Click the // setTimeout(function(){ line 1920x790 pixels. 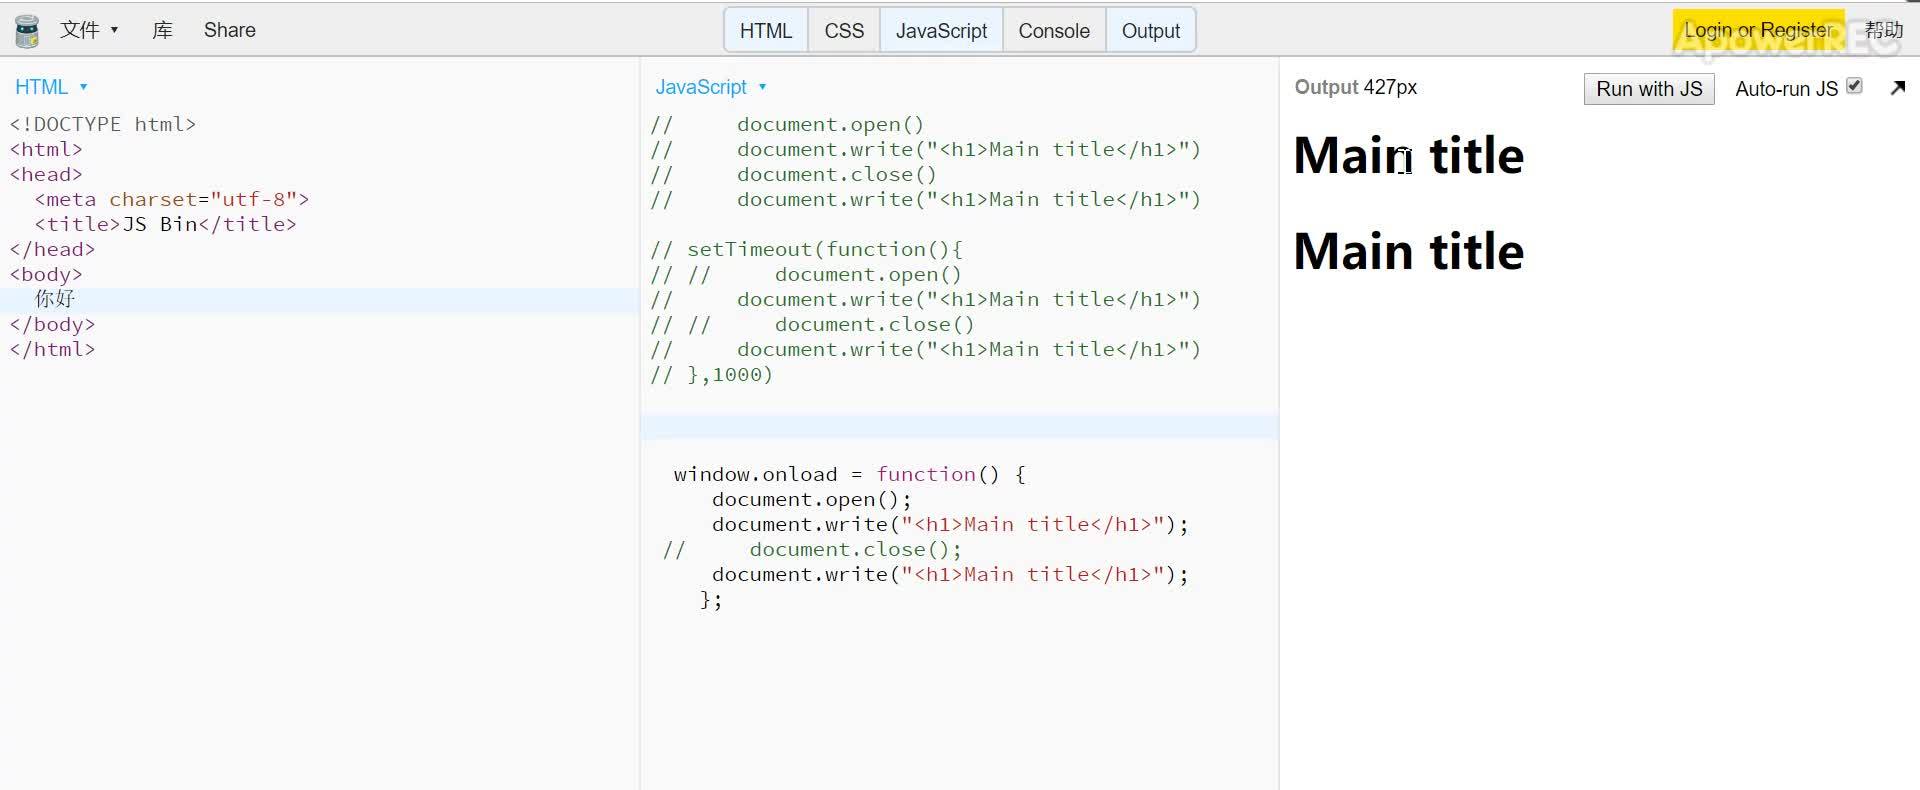click(x=806, y=249)
